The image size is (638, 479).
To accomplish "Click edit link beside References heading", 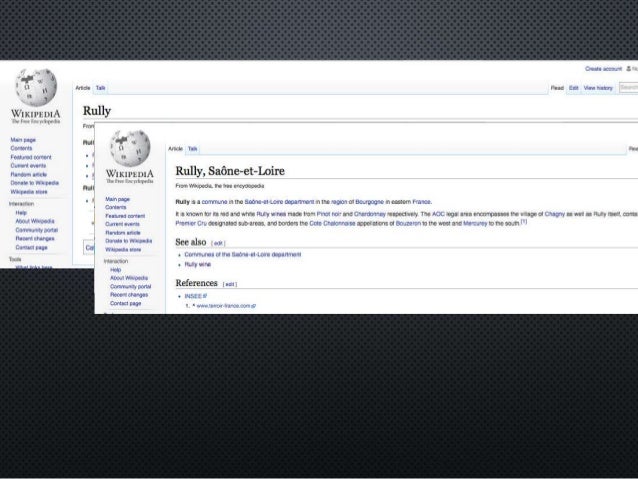I will [x=230, y=284].
